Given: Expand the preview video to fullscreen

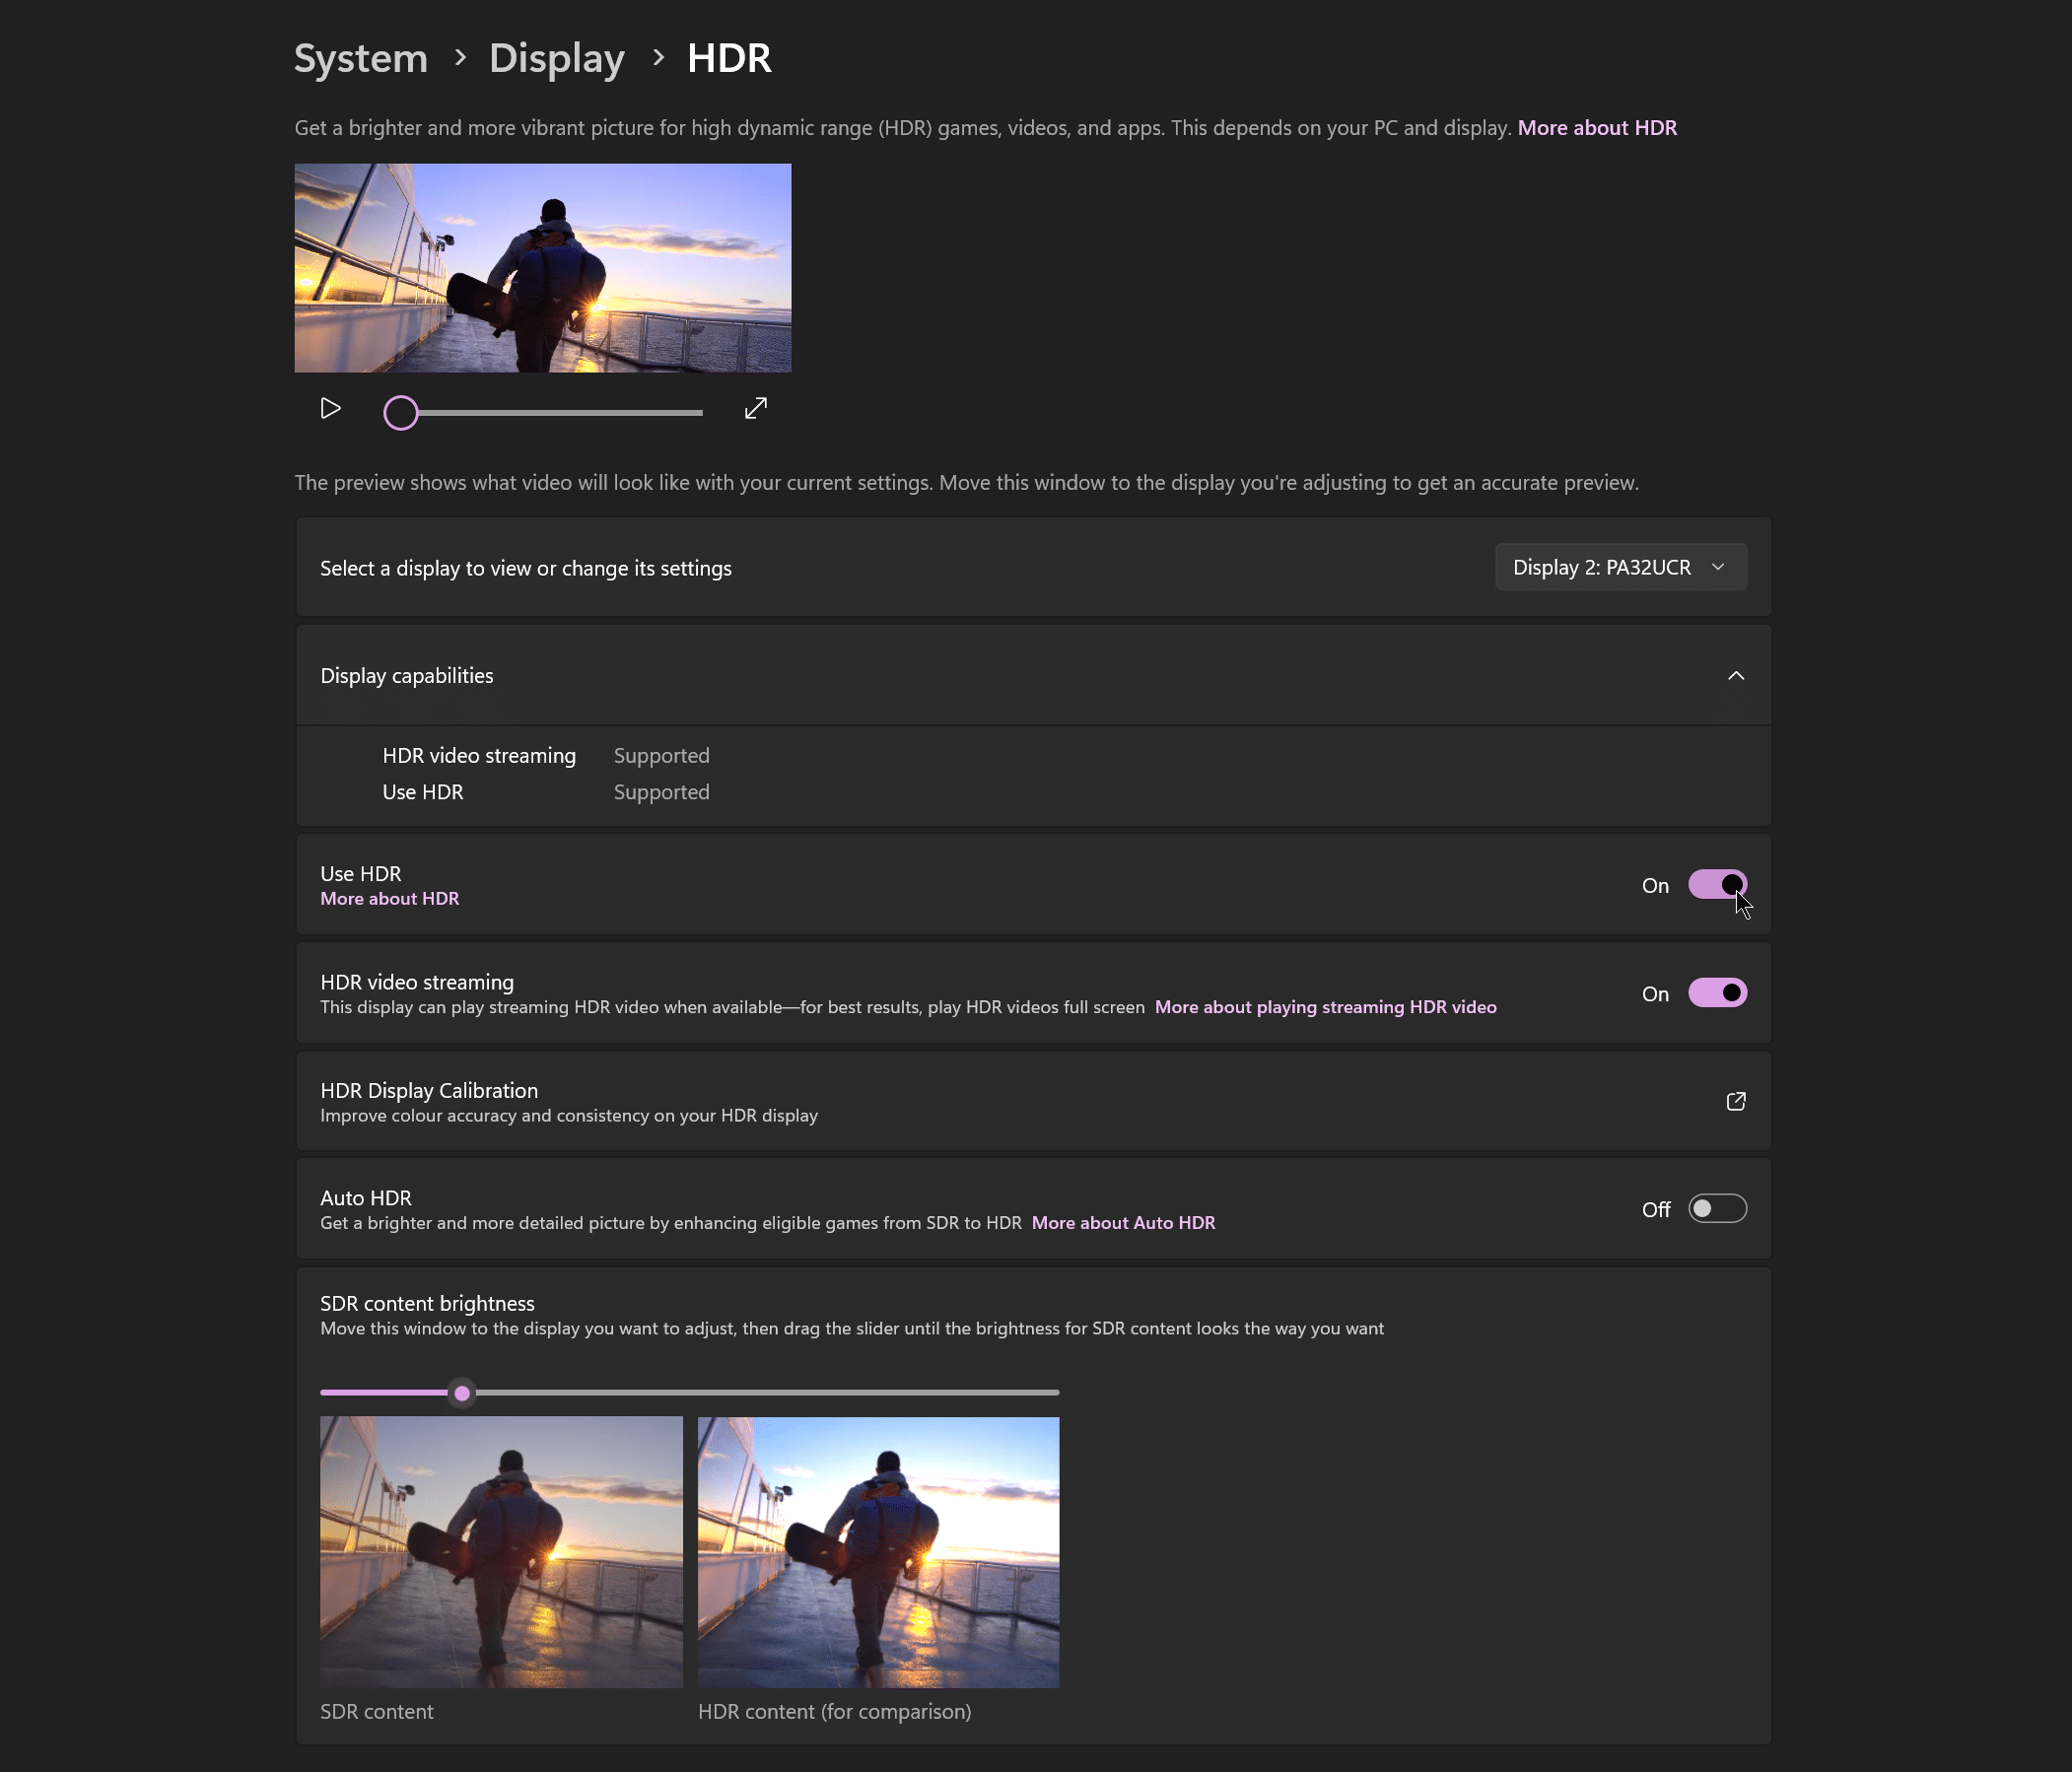Looking at the screenshot, I should coord(756,409).
